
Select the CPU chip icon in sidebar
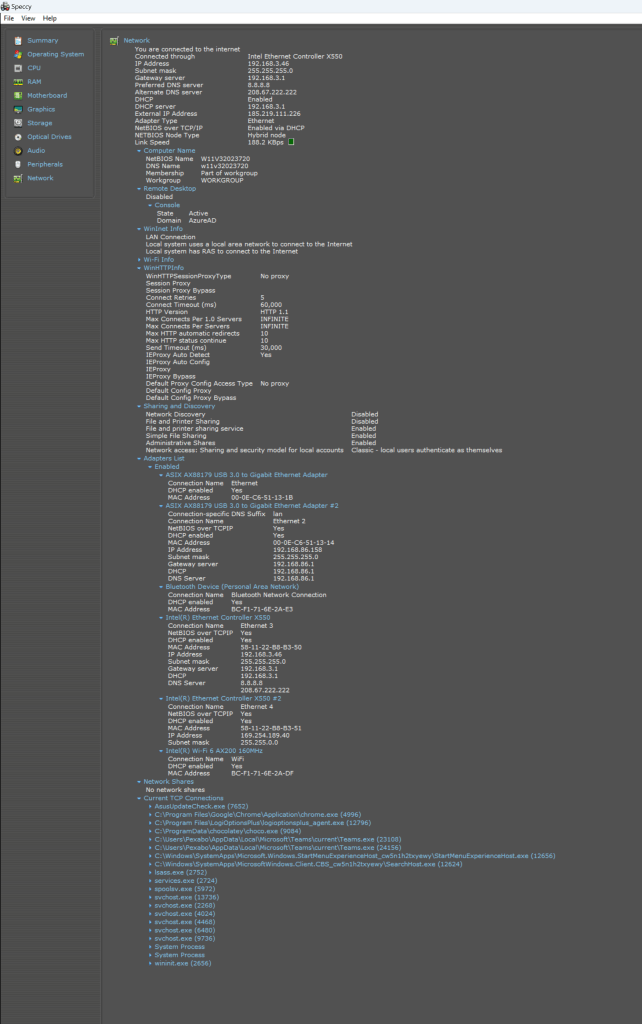point(18,68)
